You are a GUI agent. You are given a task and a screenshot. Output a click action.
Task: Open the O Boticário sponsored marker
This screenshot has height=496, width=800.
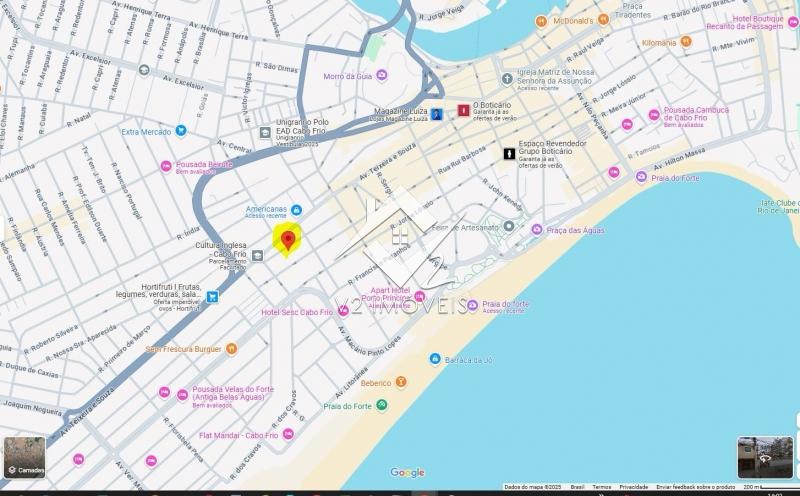(463, 109)
